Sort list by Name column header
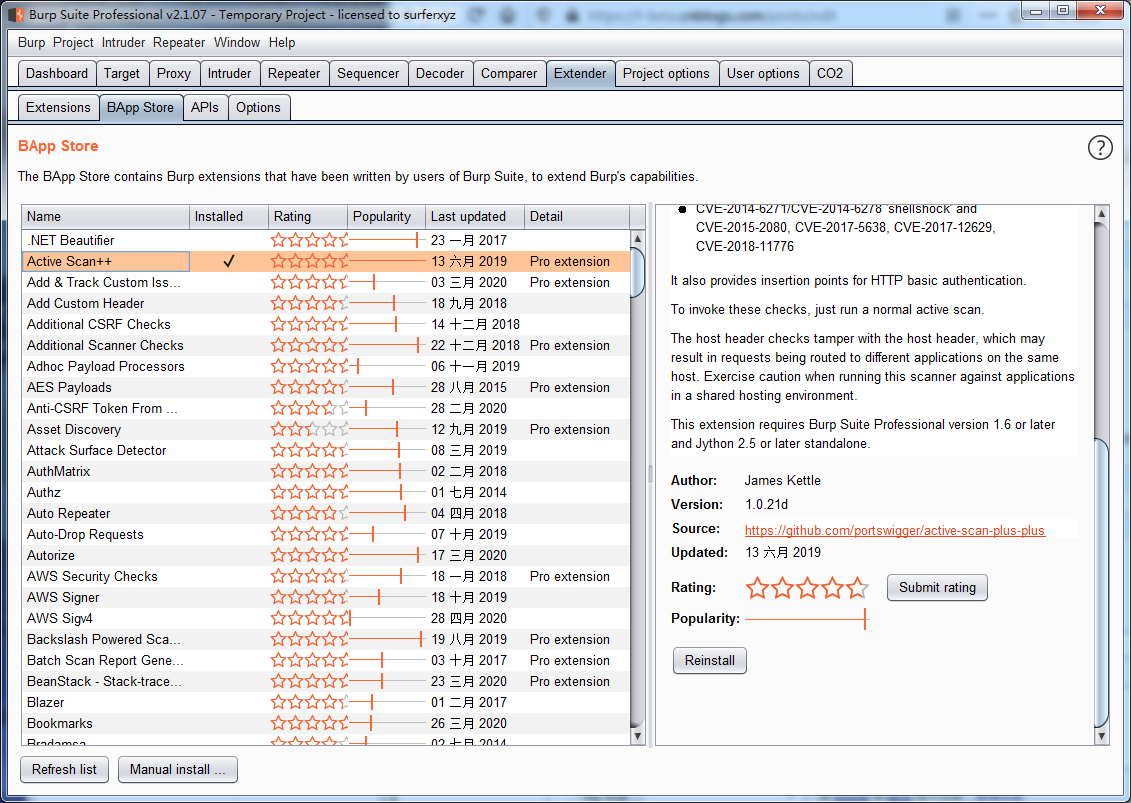 click(105, 216)
